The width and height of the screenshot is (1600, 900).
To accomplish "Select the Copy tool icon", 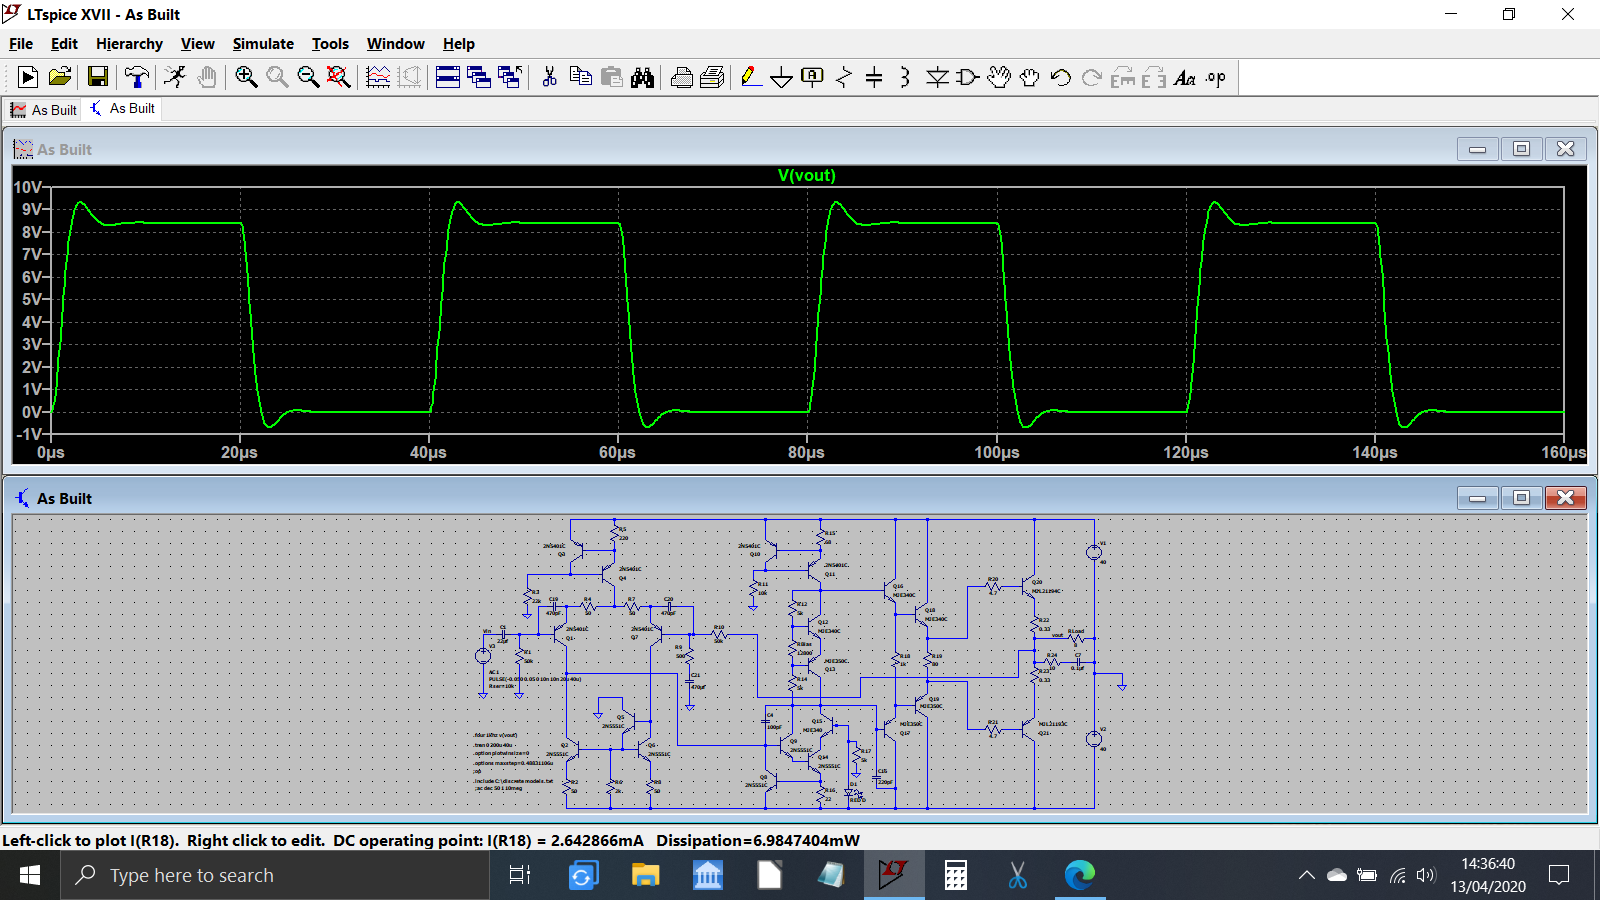I will coord(580,77).
